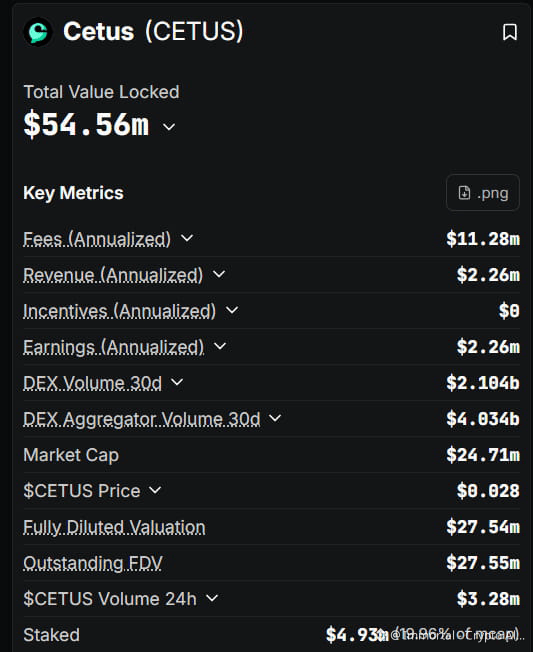Download Key Metrics as .png

pyautogui.click(x=483, y=193)
